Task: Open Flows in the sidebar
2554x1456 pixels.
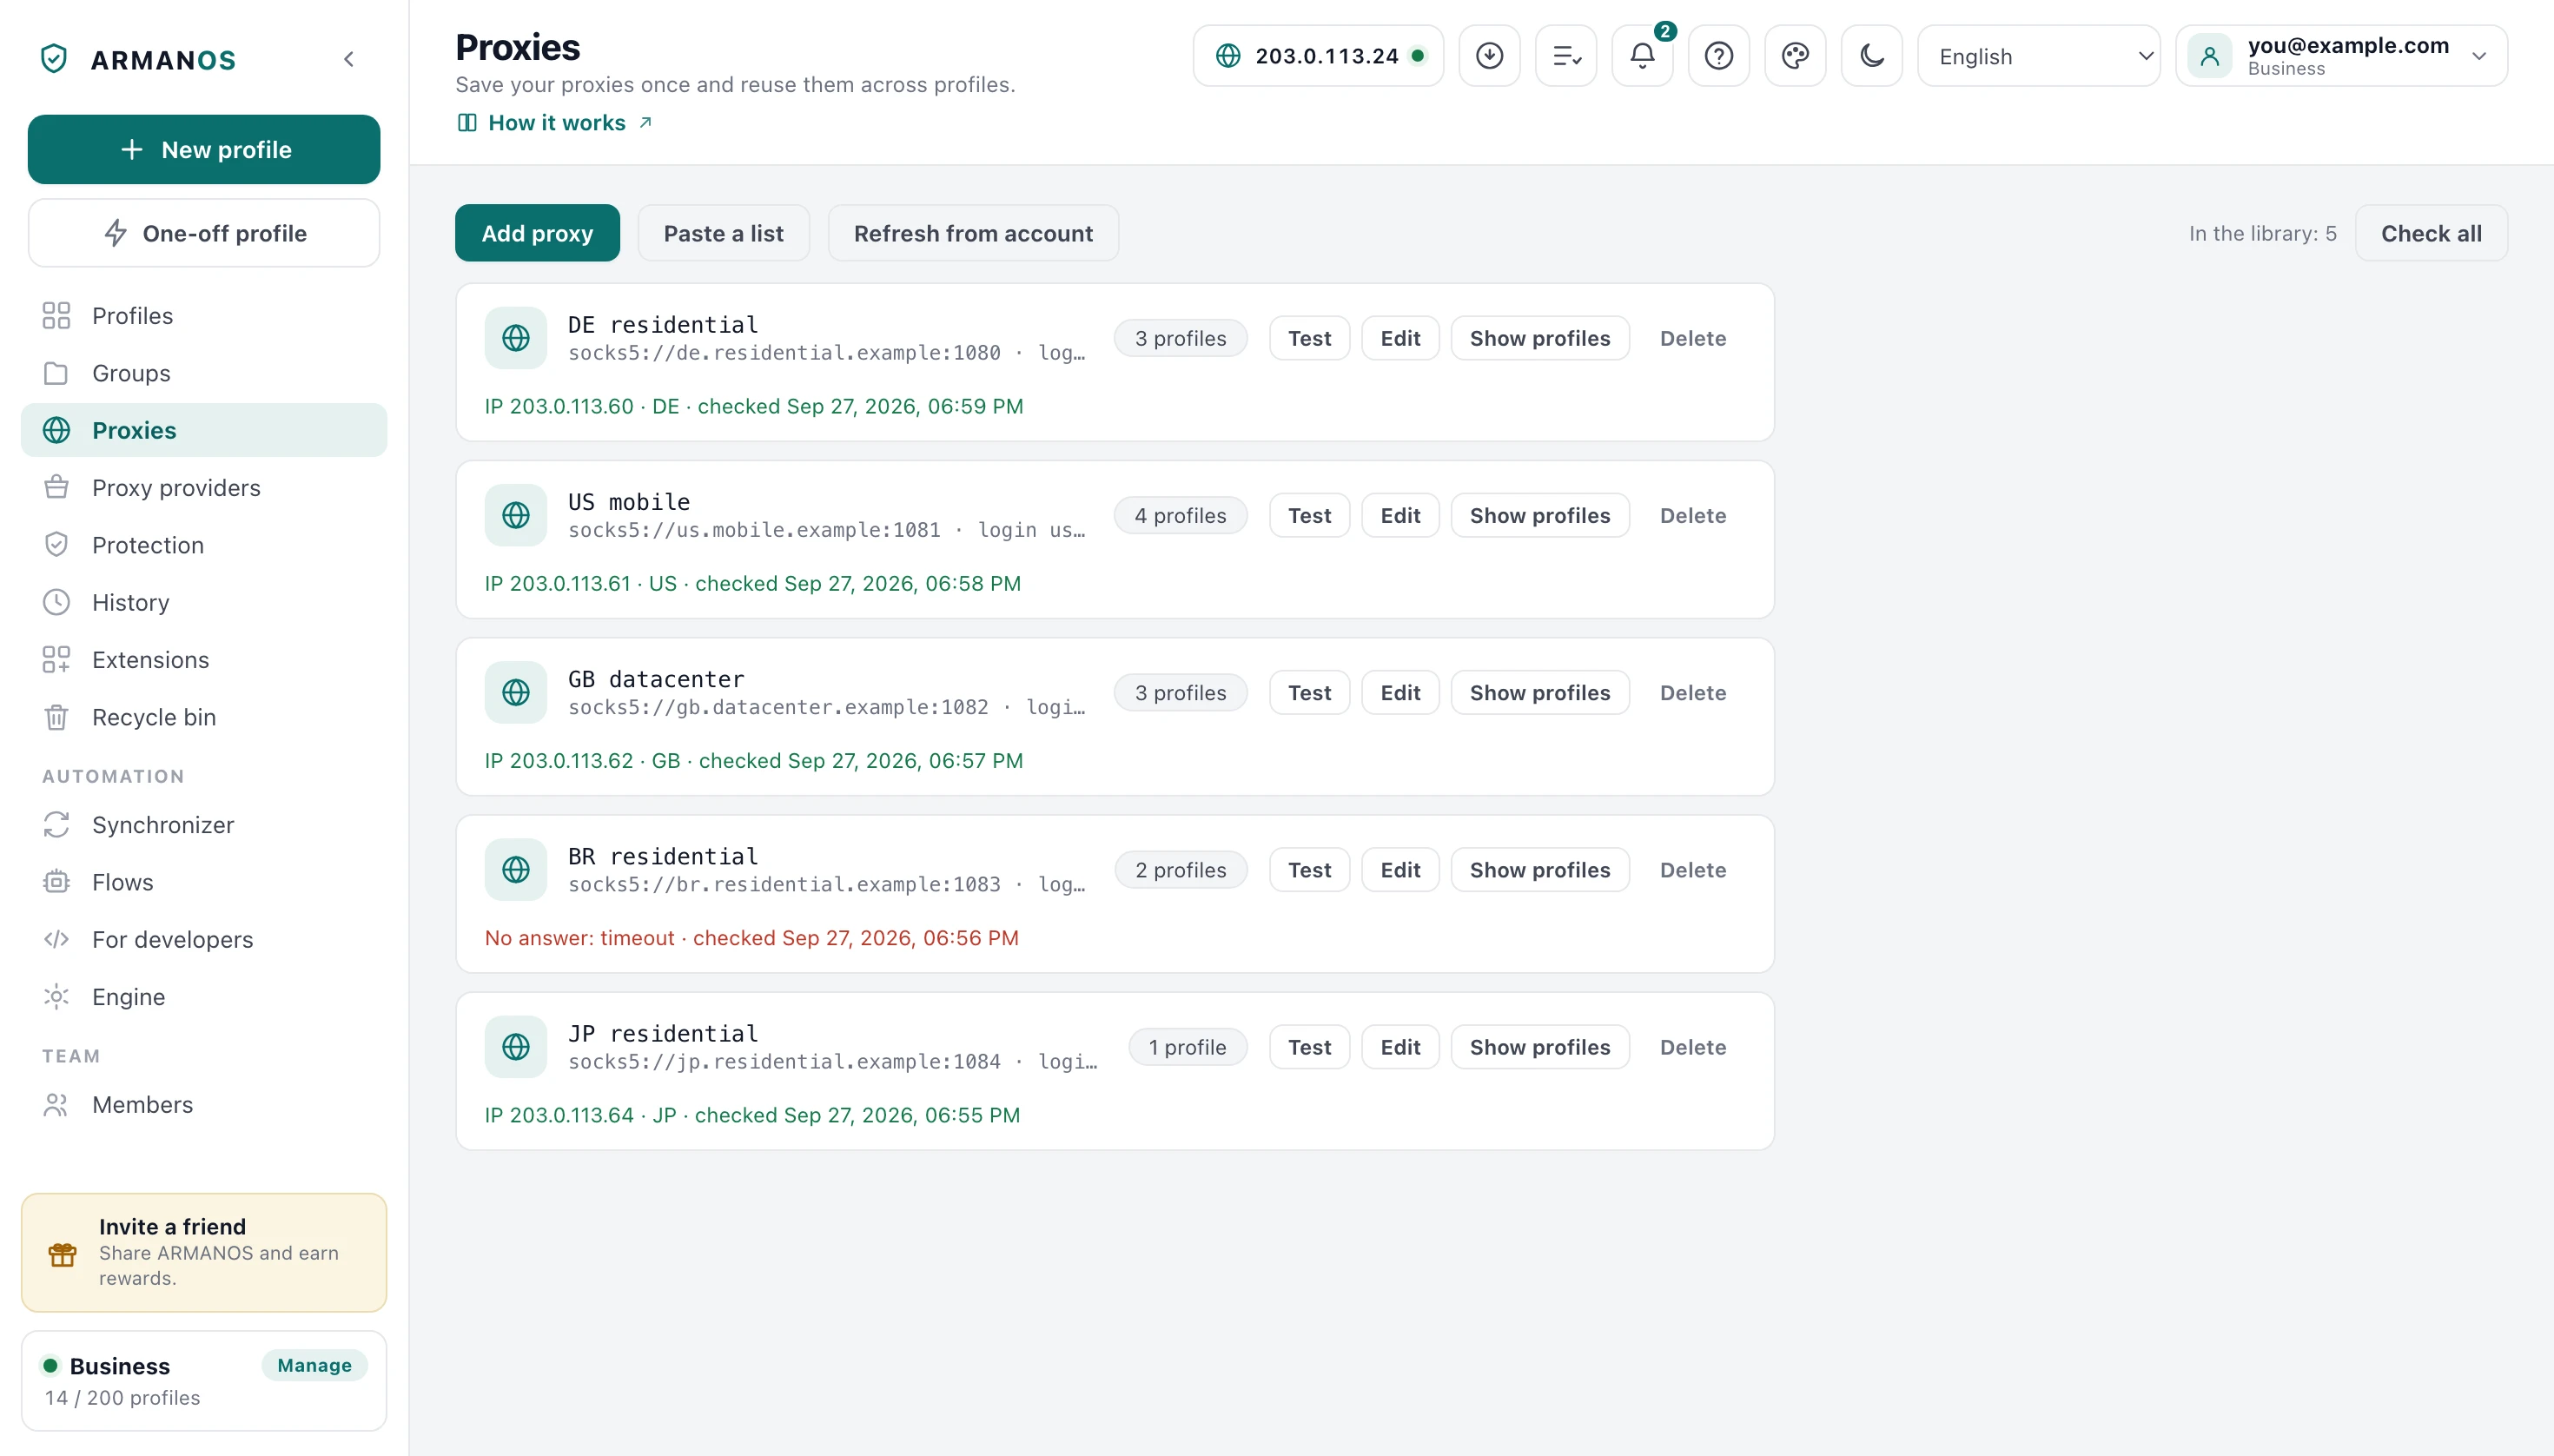Action: (x=204, y=882)
